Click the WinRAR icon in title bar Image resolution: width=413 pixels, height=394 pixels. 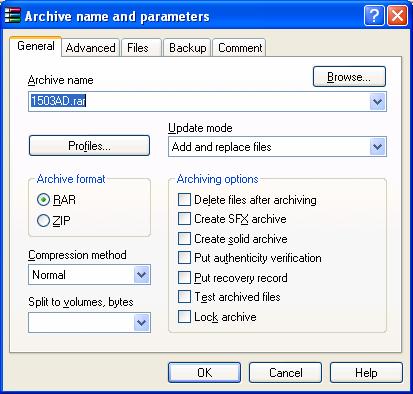coord(13,15)
